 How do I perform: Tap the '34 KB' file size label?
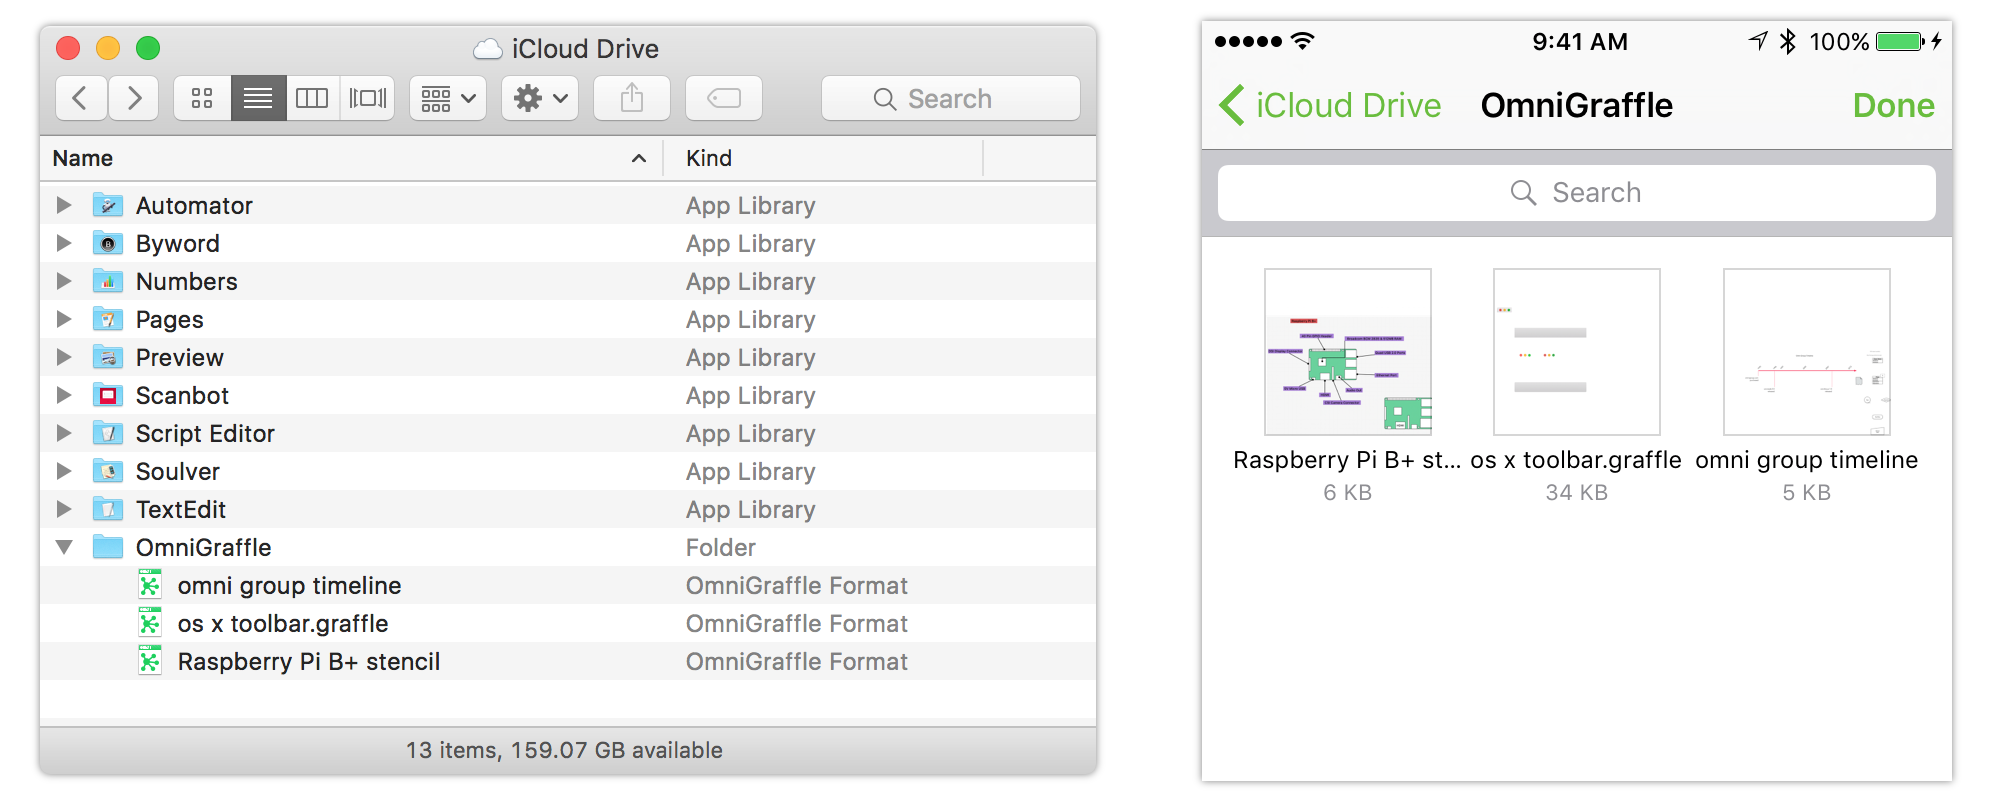[1576, 492]
